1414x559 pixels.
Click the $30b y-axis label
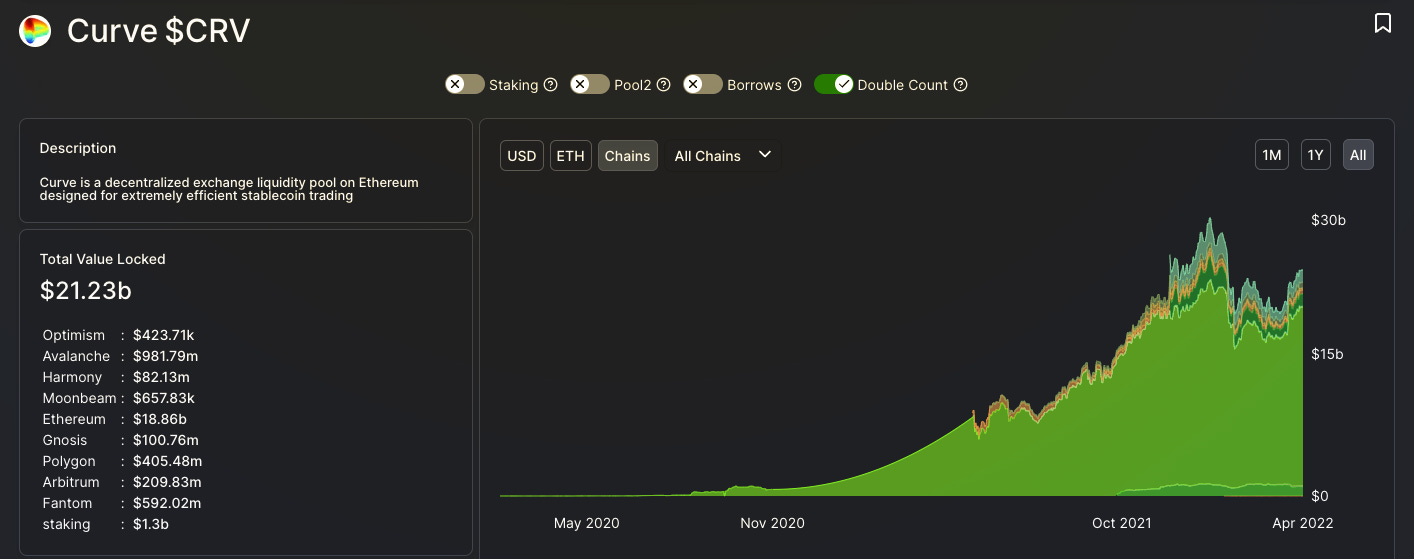click(x=1328, y=220)
